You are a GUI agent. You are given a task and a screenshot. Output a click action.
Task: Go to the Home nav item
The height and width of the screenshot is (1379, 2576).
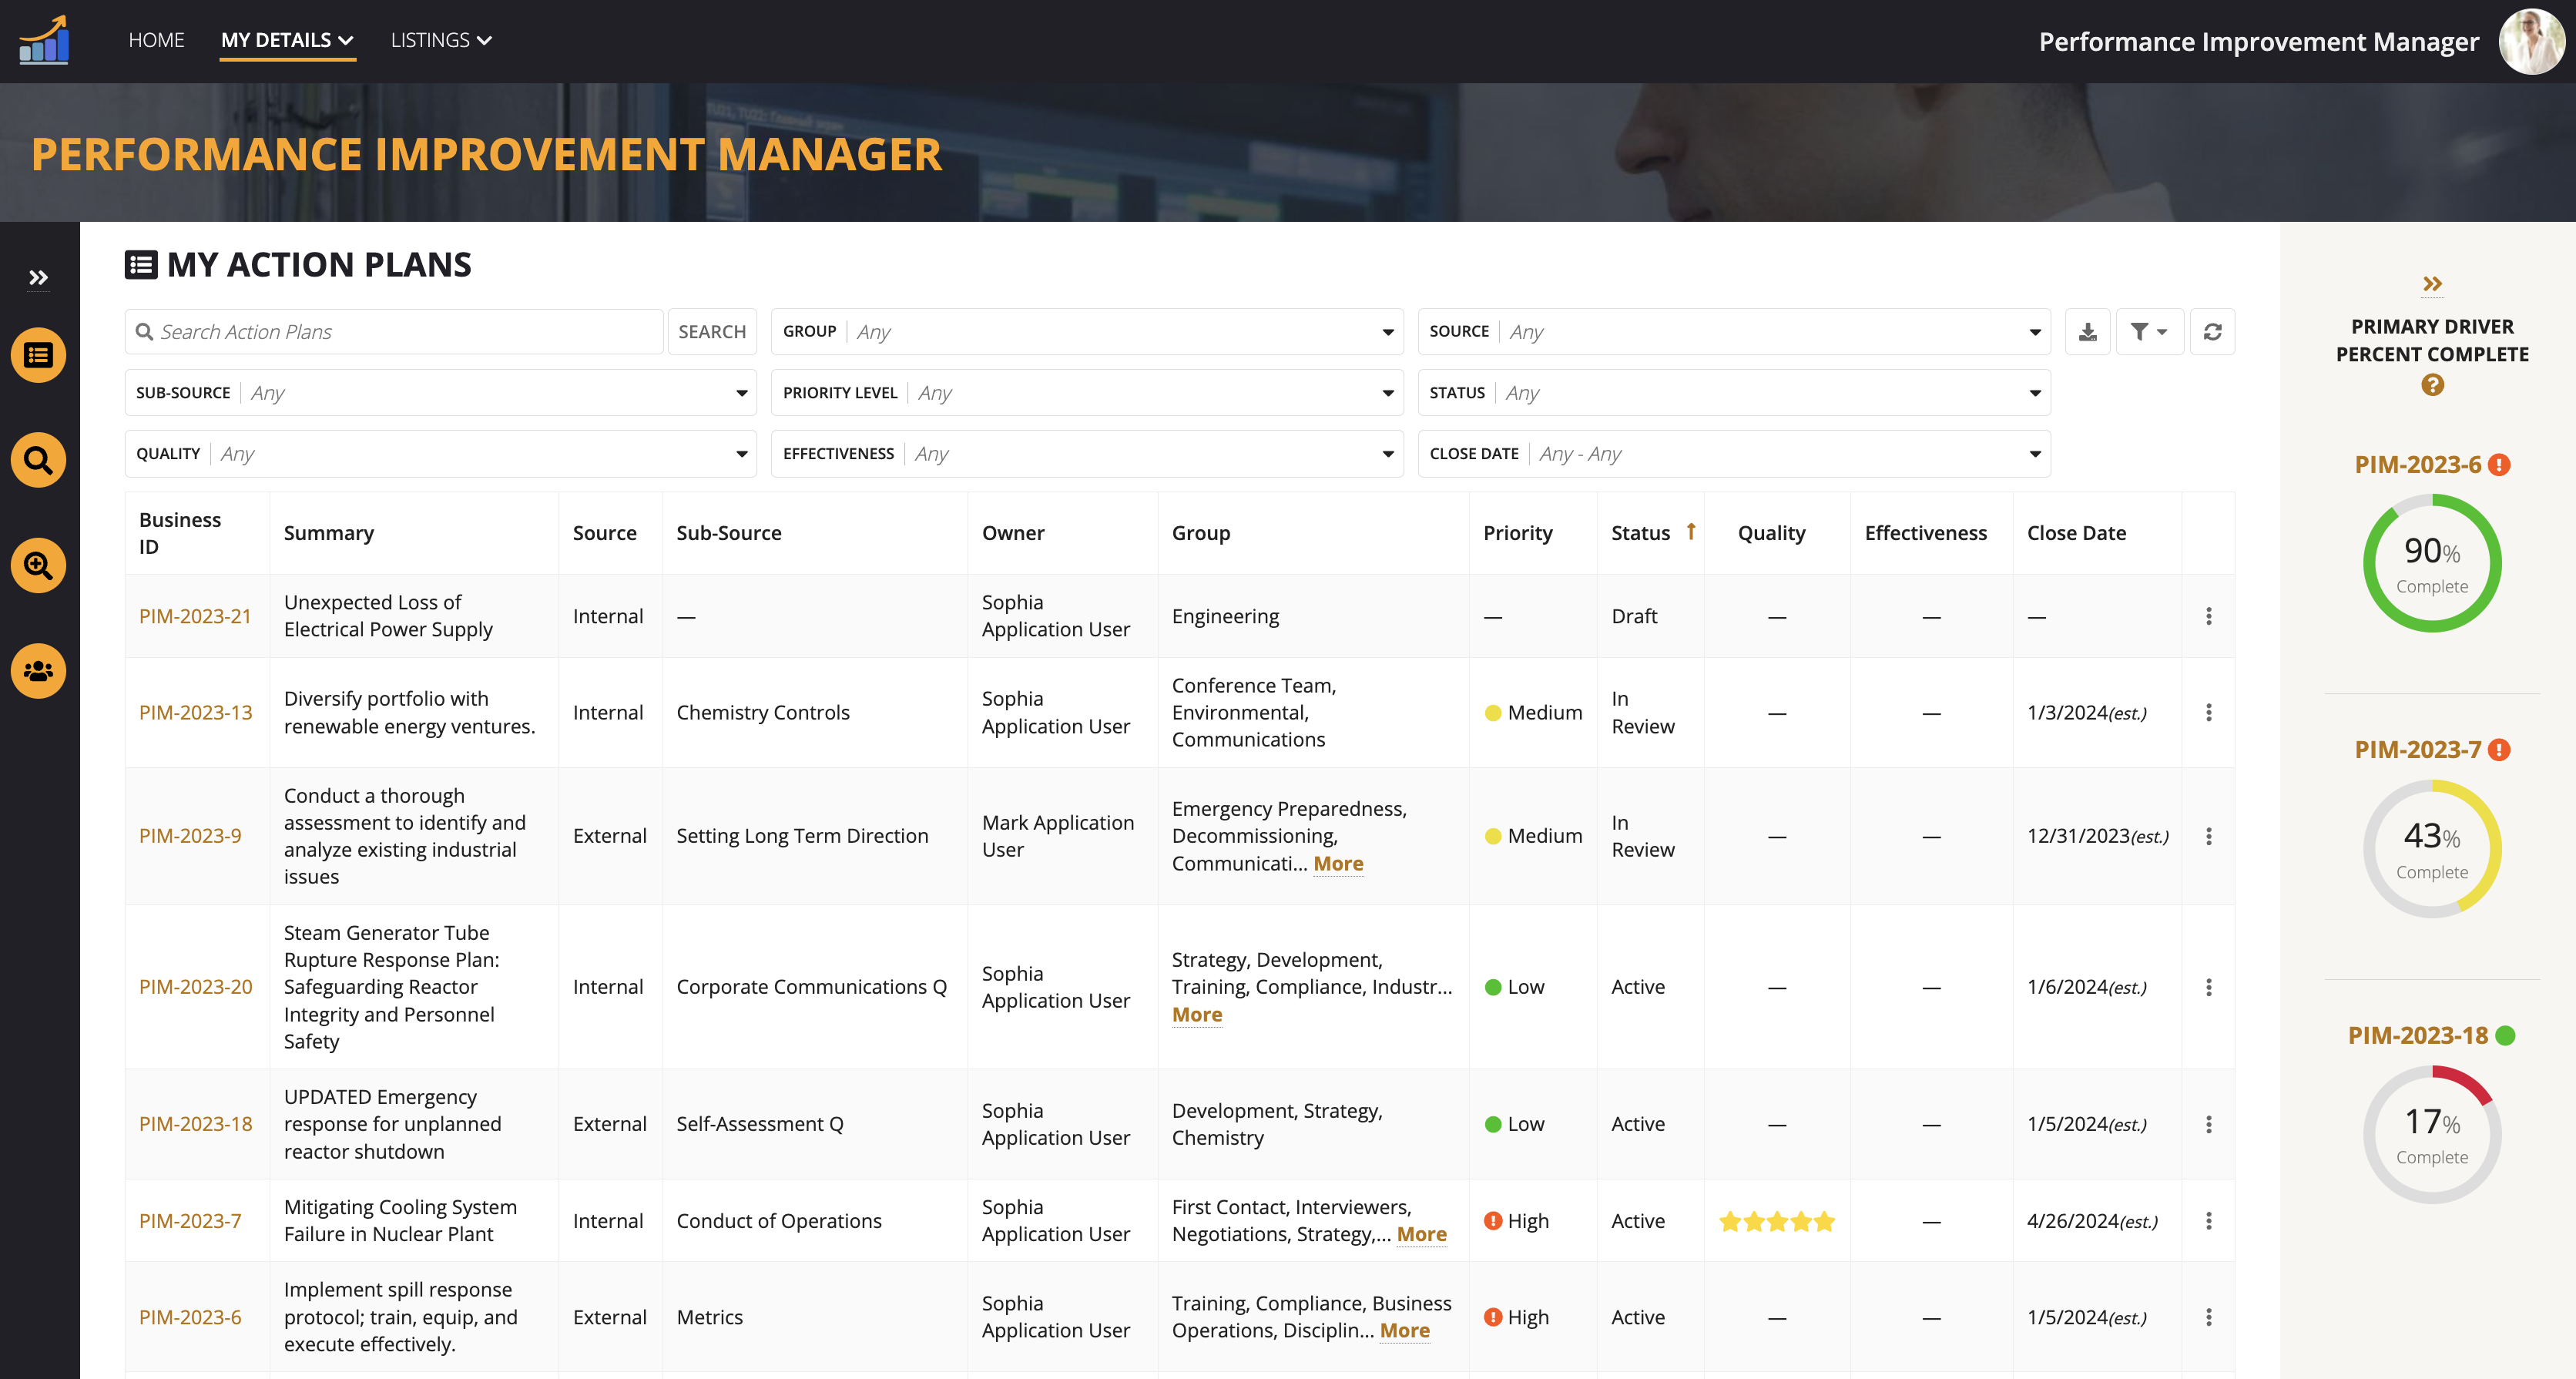point(156,40)
